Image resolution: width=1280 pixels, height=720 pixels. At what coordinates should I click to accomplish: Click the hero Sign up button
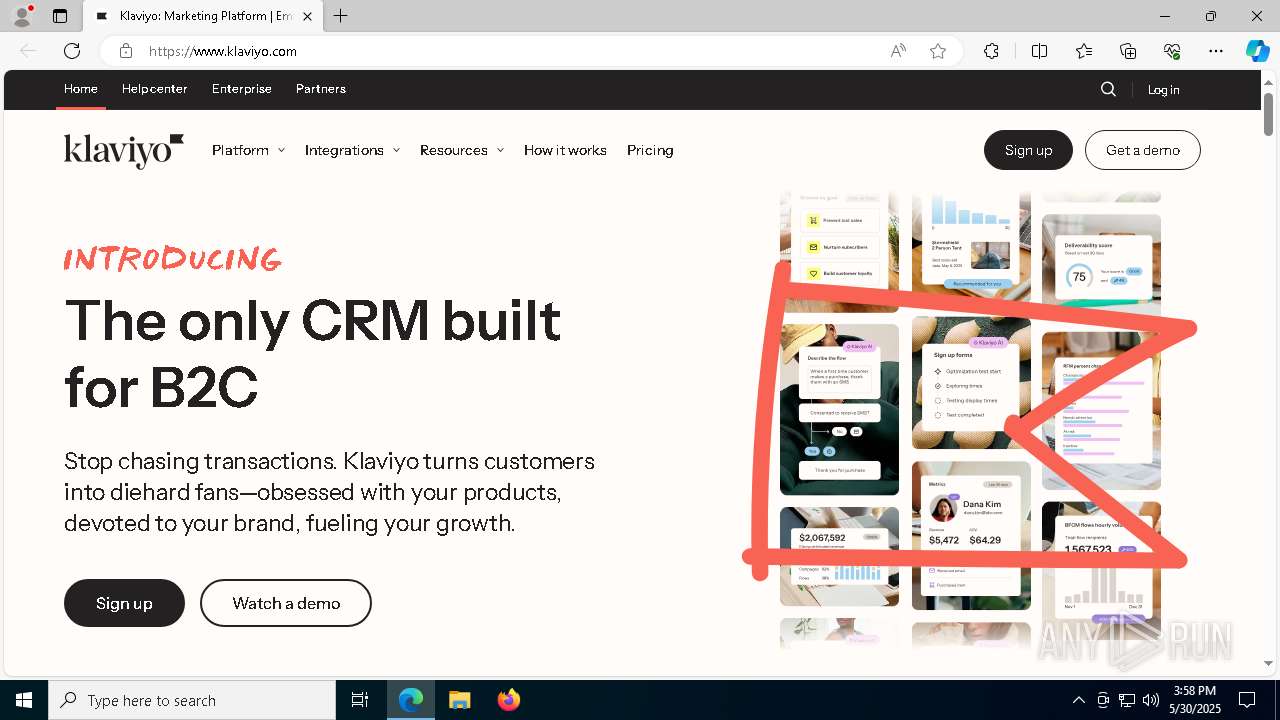124,603
